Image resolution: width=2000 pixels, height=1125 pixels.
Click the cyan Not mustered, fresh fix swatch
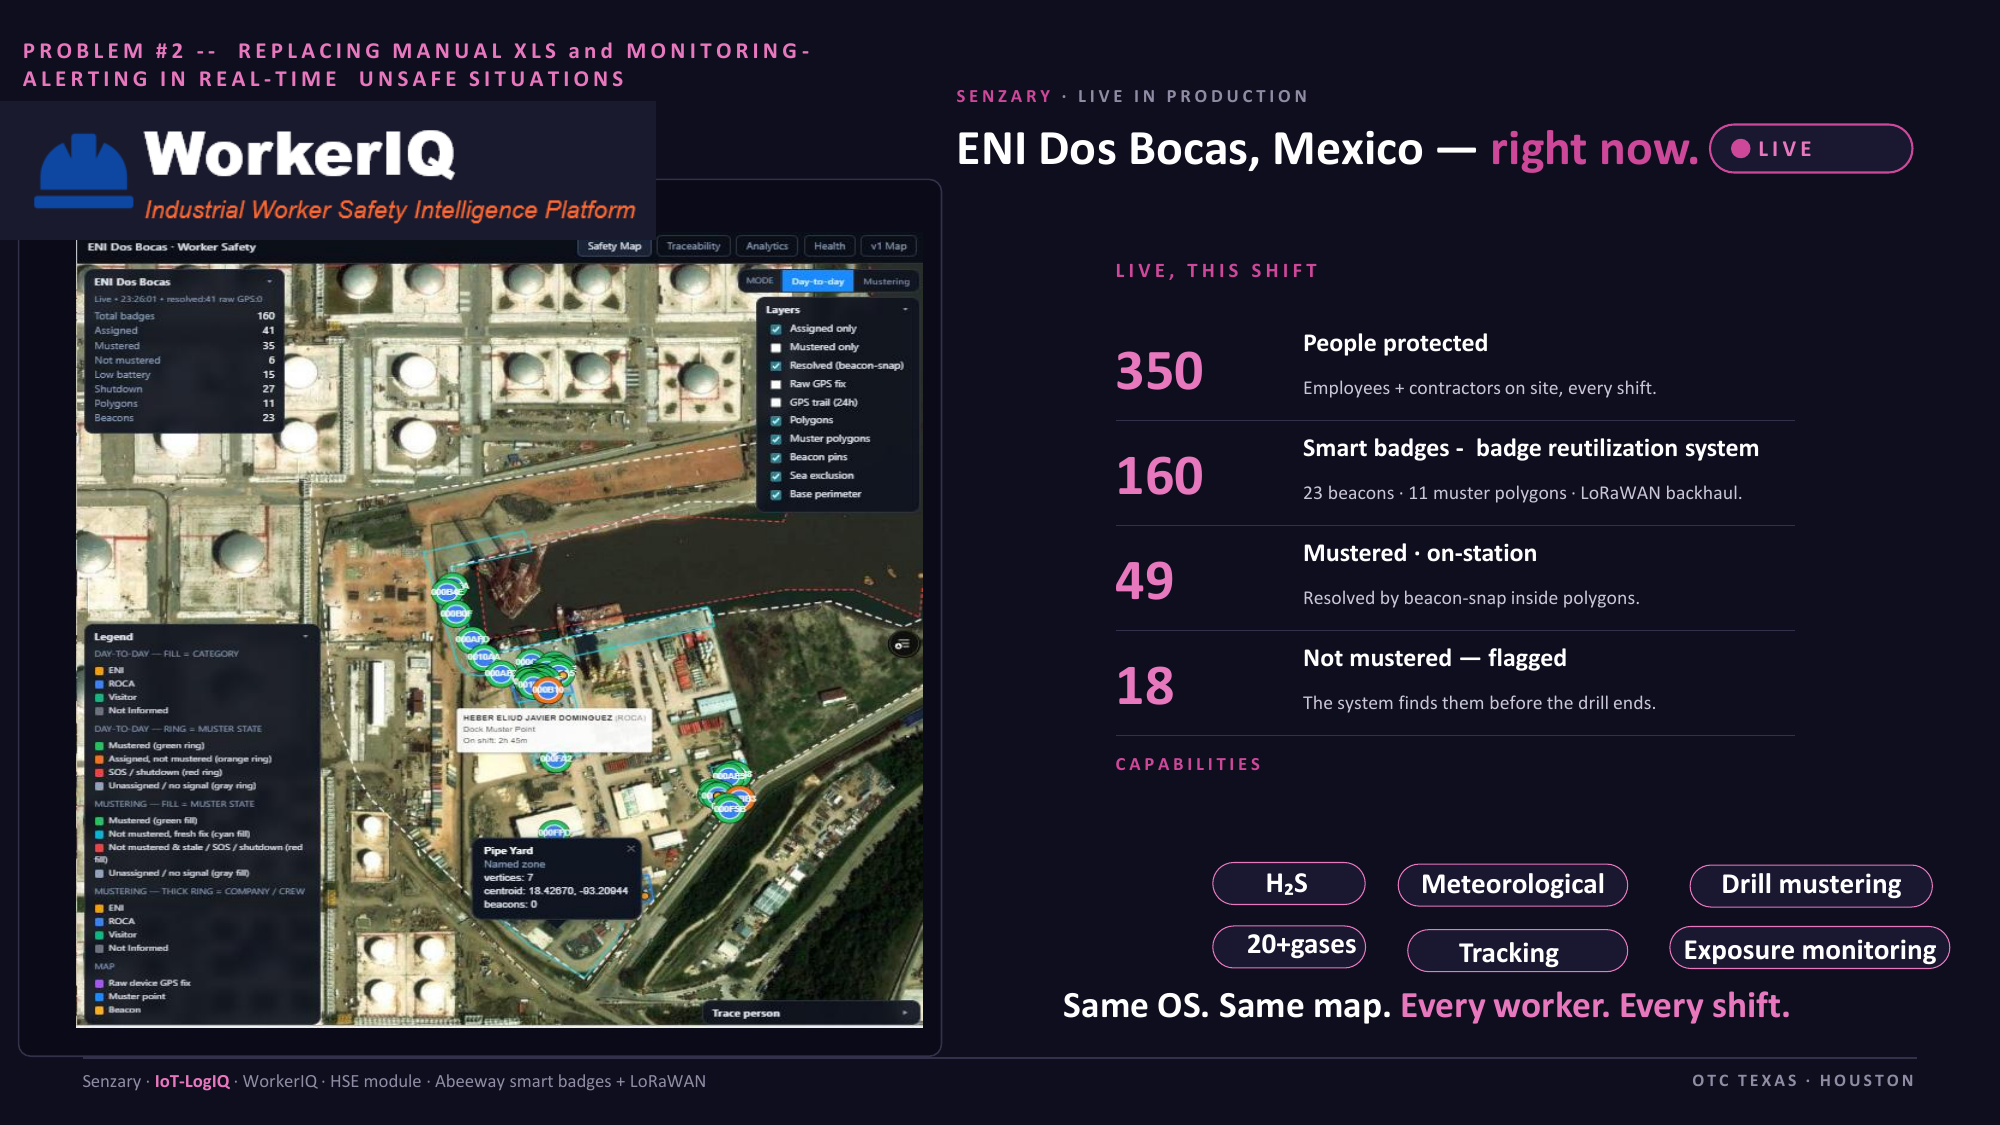click(100, 835)
